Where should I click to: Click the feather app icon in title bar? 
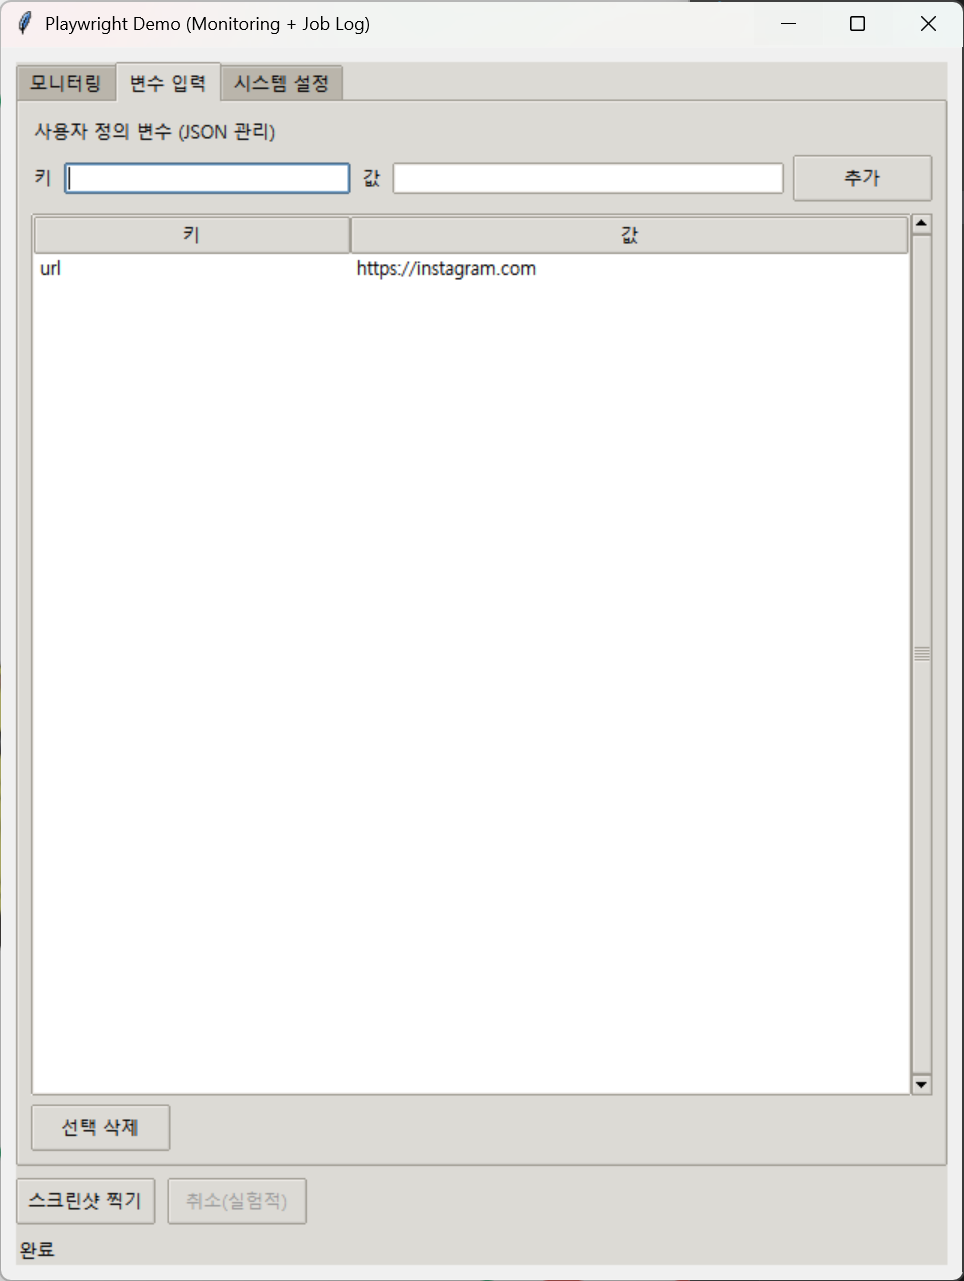pyautogui.click(x=25, y=23)
